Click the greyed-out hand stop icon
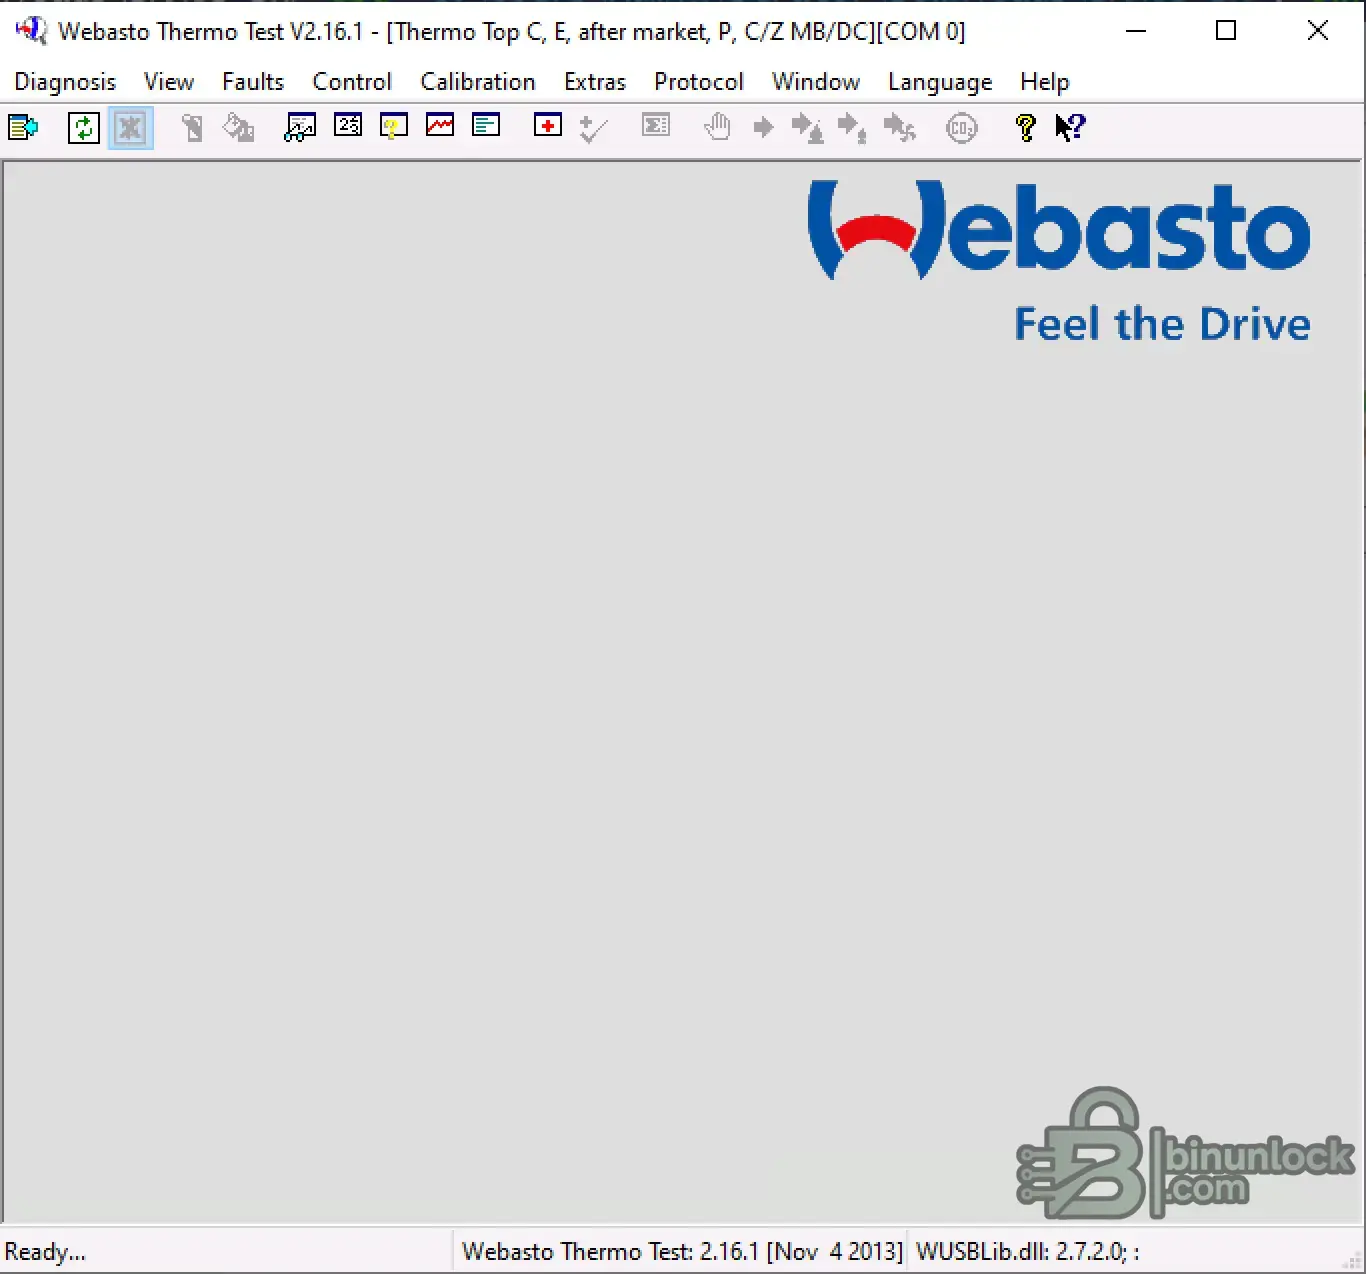The image size is (1366, 1274). [x=717, y=128]
